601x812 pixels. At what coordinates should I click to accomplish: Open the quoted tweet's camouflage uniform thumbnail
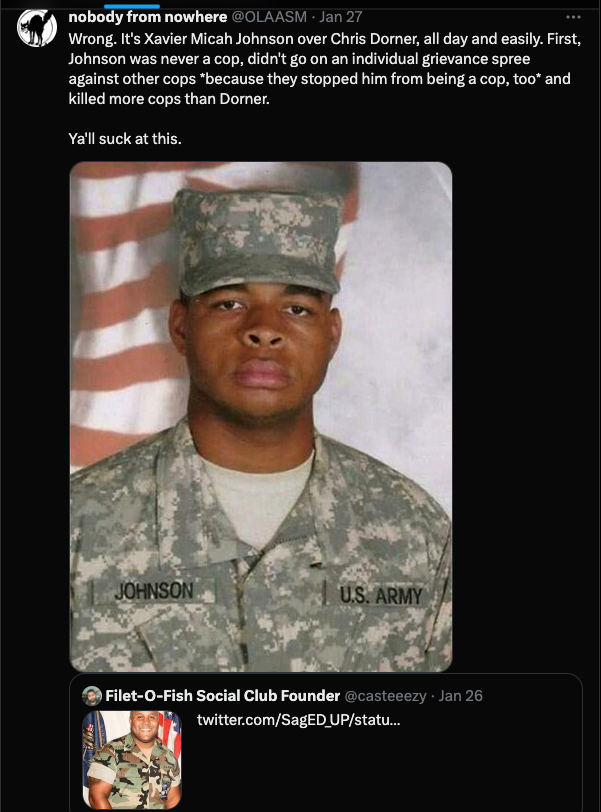point(131,760)
